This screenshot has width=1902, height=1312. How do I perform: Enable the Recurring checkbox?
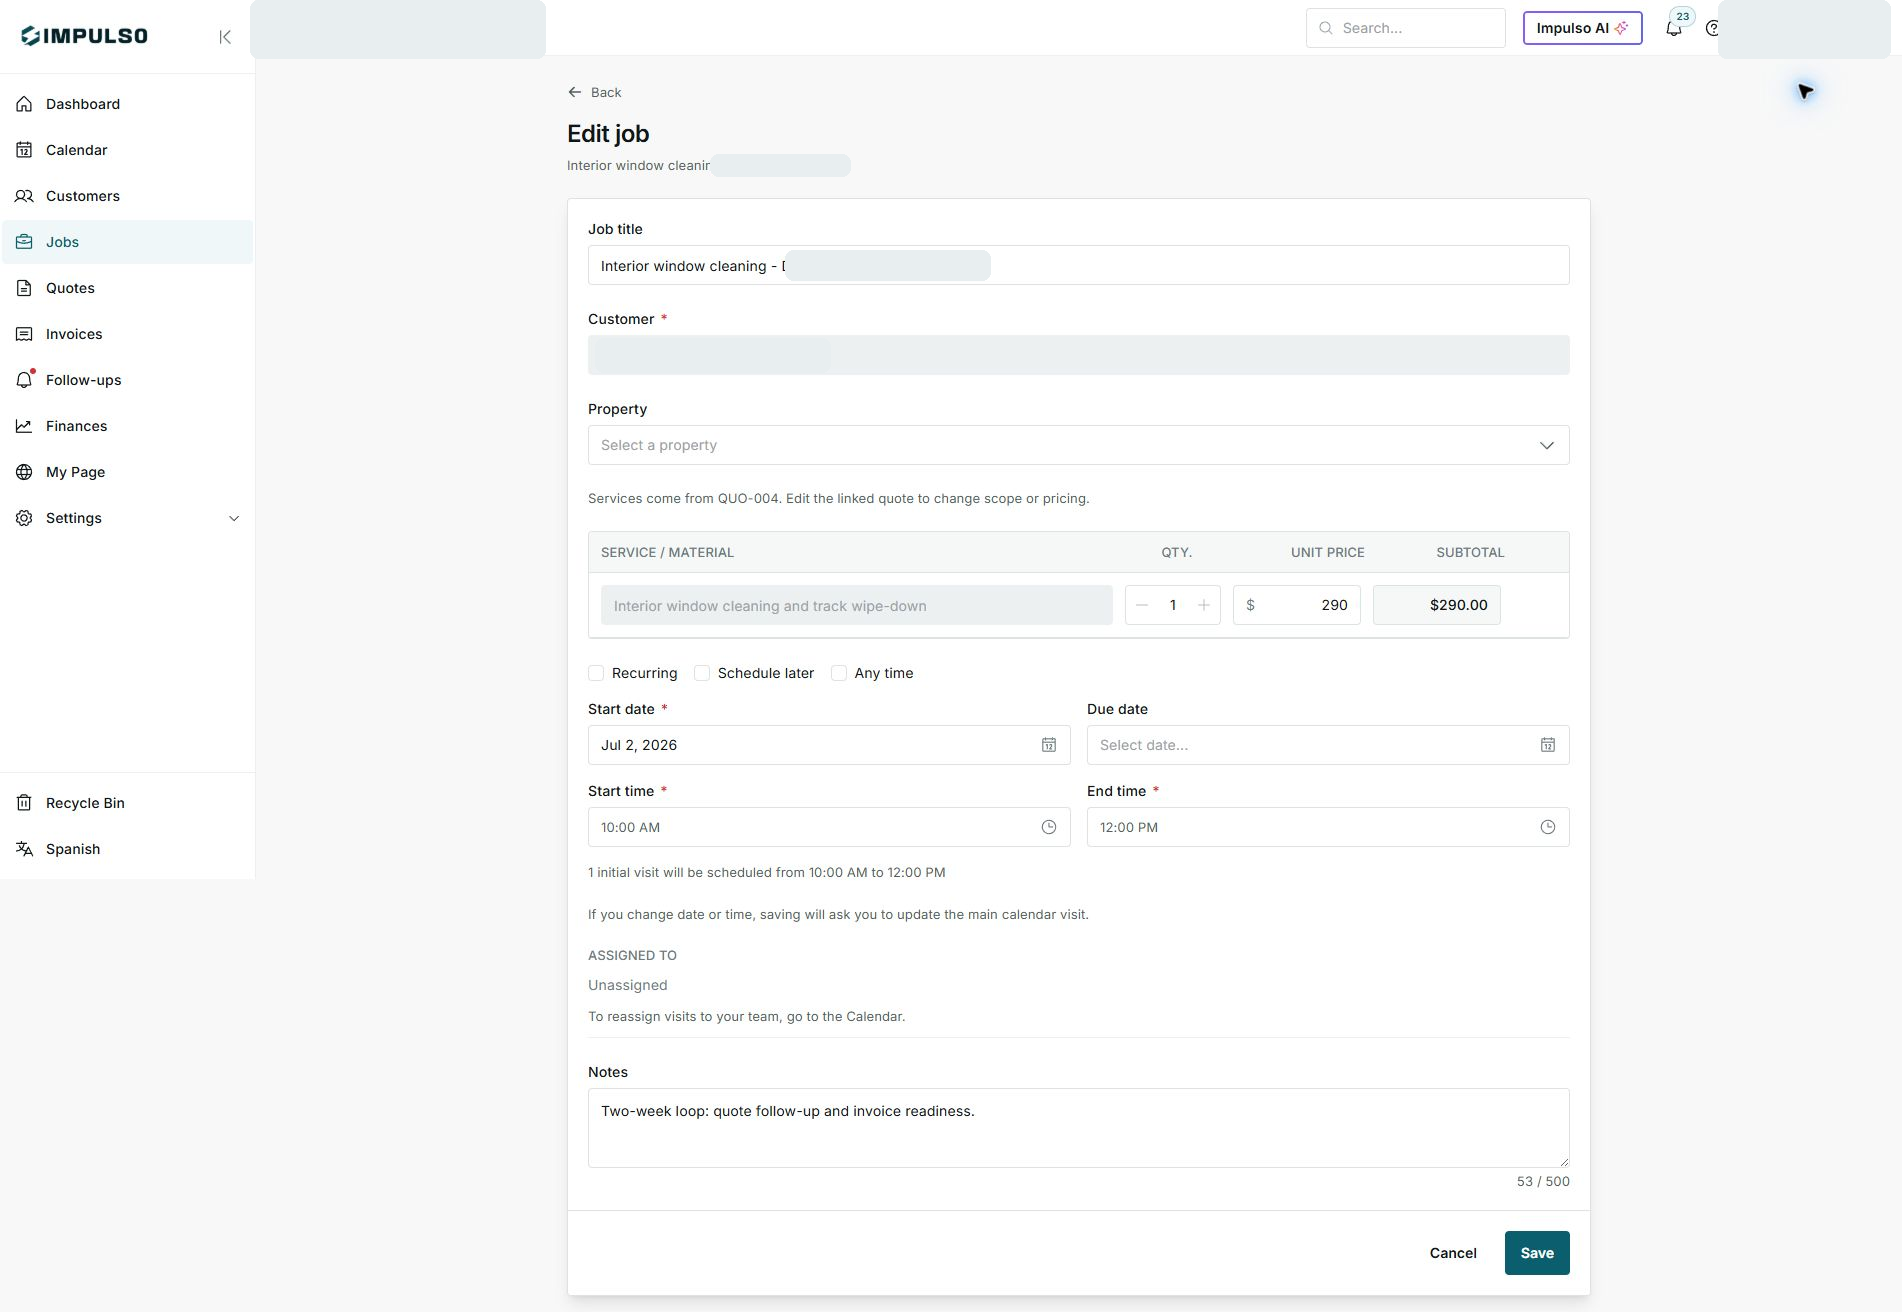coord(596,673)
